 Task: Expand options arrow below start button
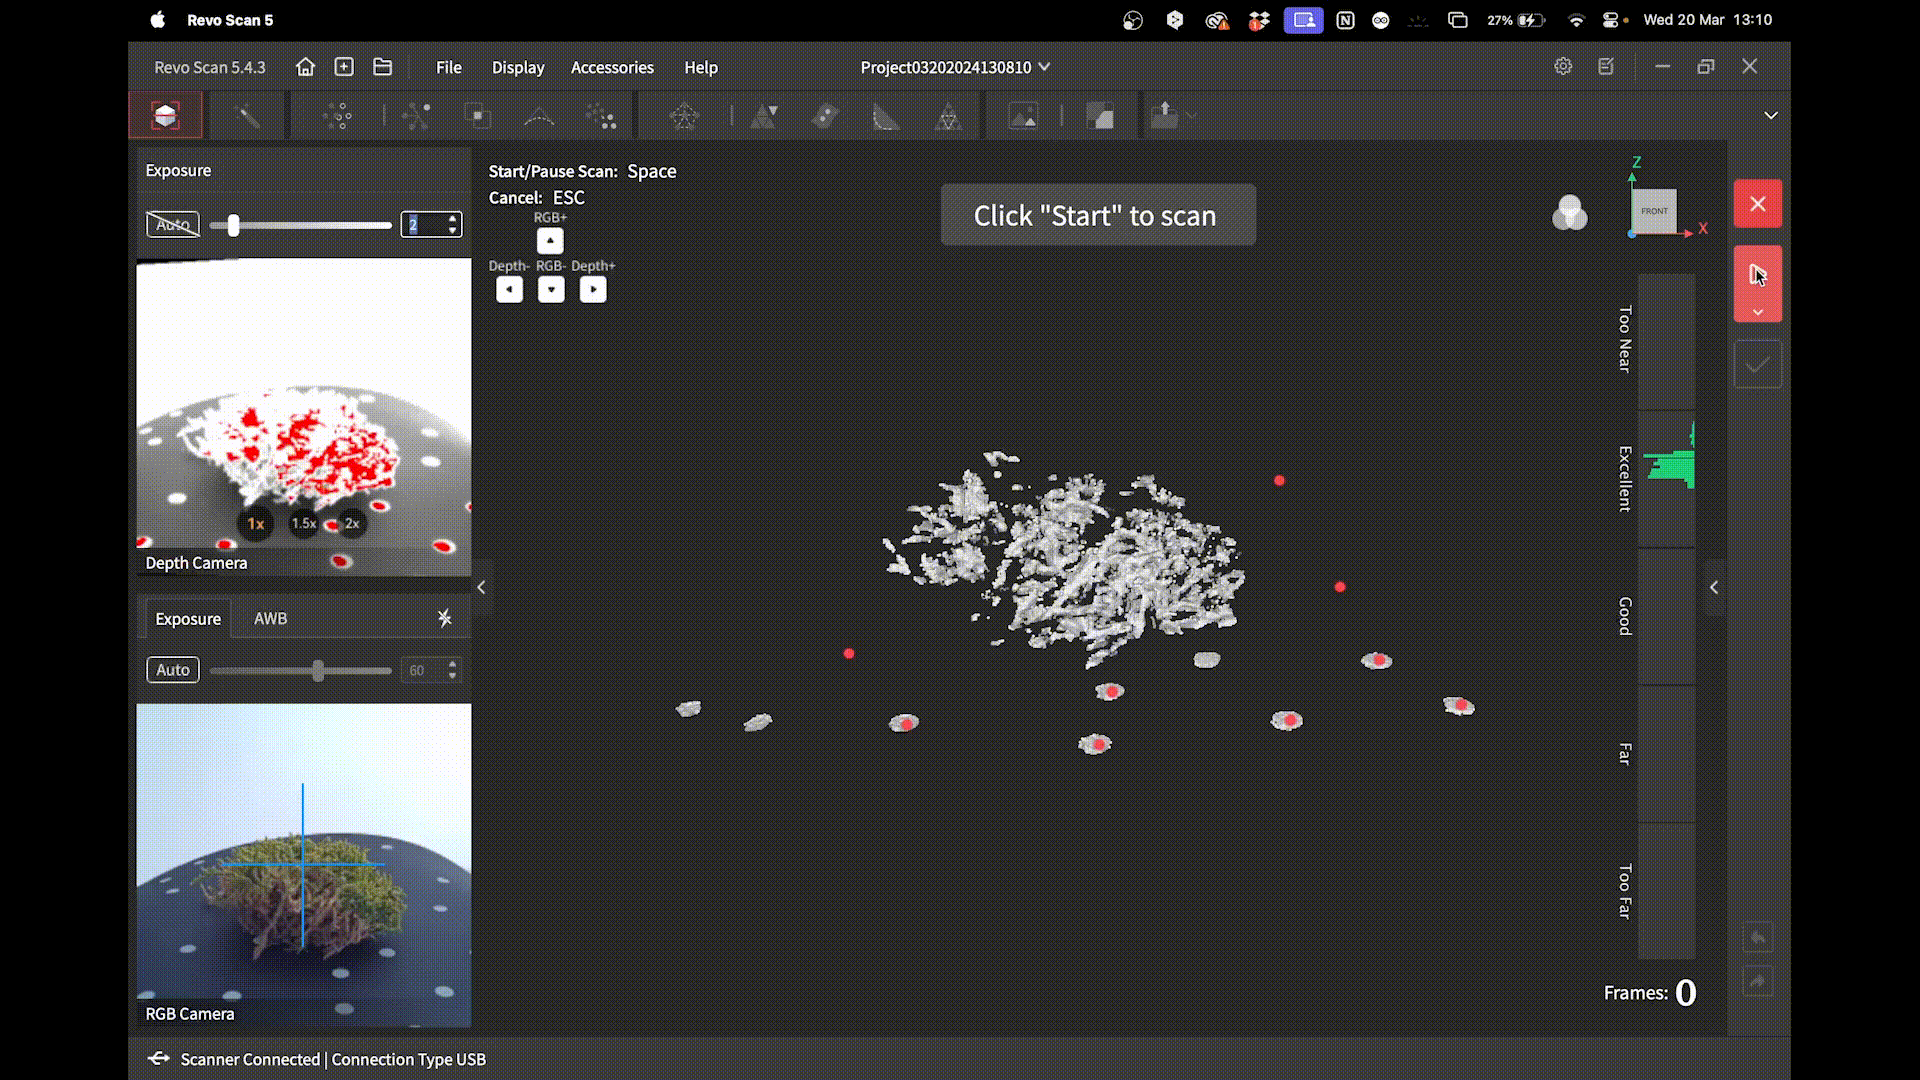coord(1757,312)
